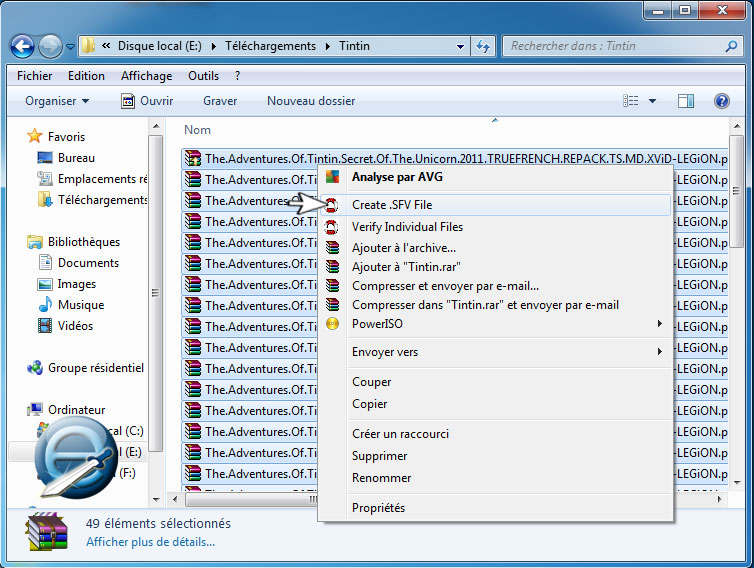Image resolution: width=754 pixels, height=568 pixels.
Task: Click the navigation pane scroll-up arrow
Action: 156,126
